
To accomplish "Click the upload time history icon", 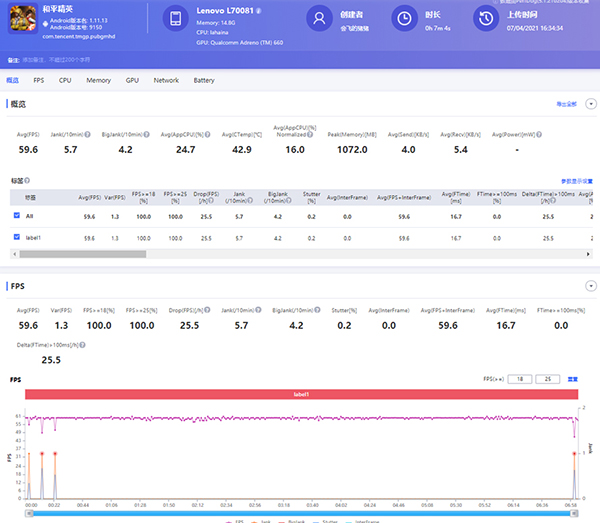I will pos(485,19).
